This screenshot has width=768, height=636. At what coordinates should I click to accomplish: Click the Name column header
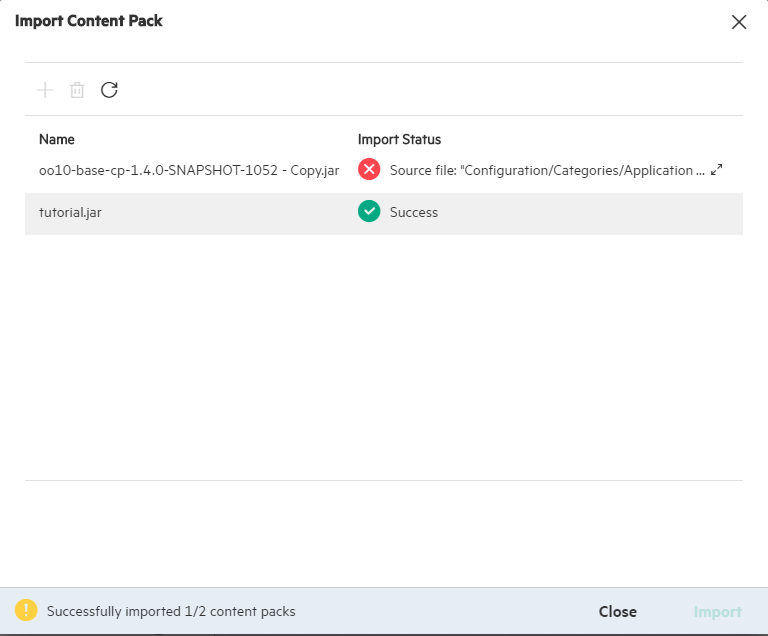(x=57, y=140)
